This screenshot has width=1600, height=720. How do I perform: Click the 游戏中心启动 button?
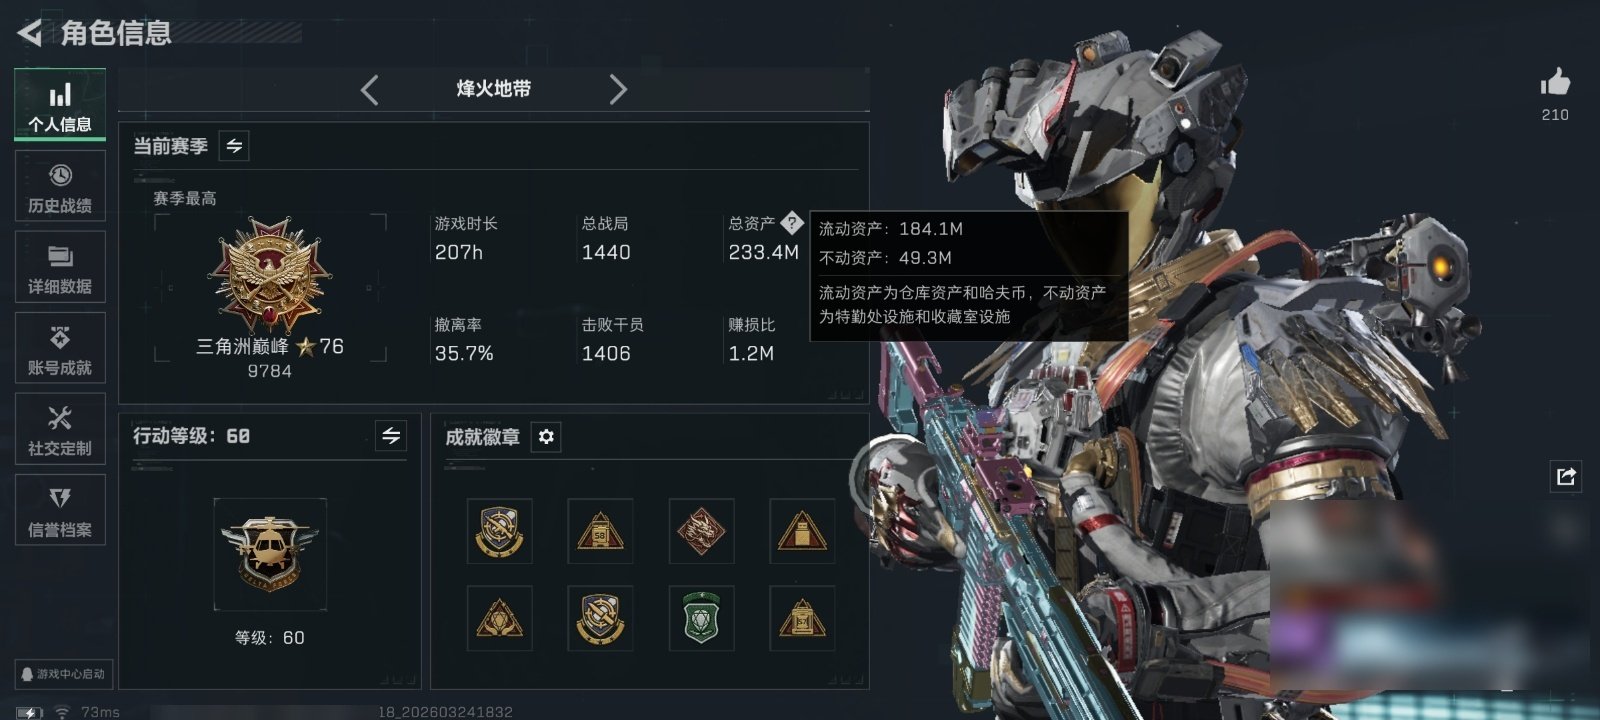tap(62, 674)
